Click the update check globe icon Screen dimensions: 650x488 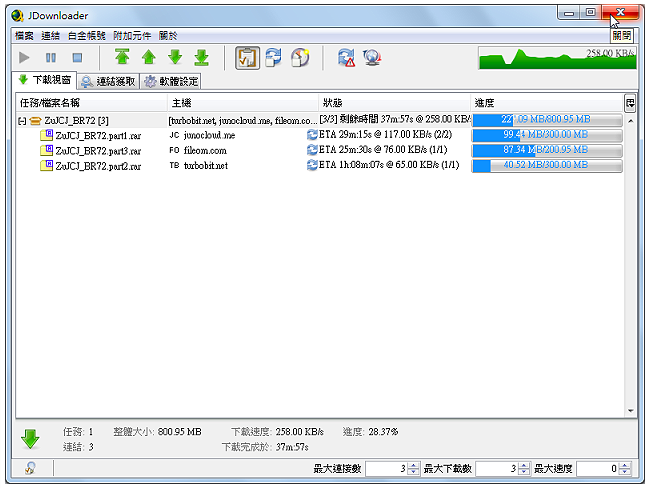372,58
